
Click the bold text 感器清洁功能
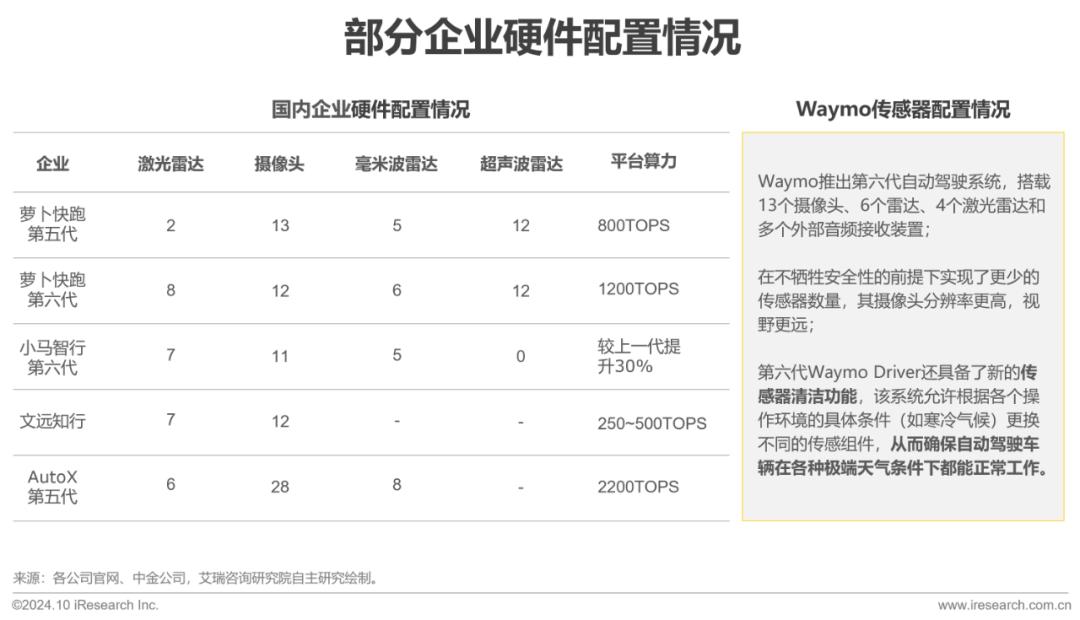[807, 396]
